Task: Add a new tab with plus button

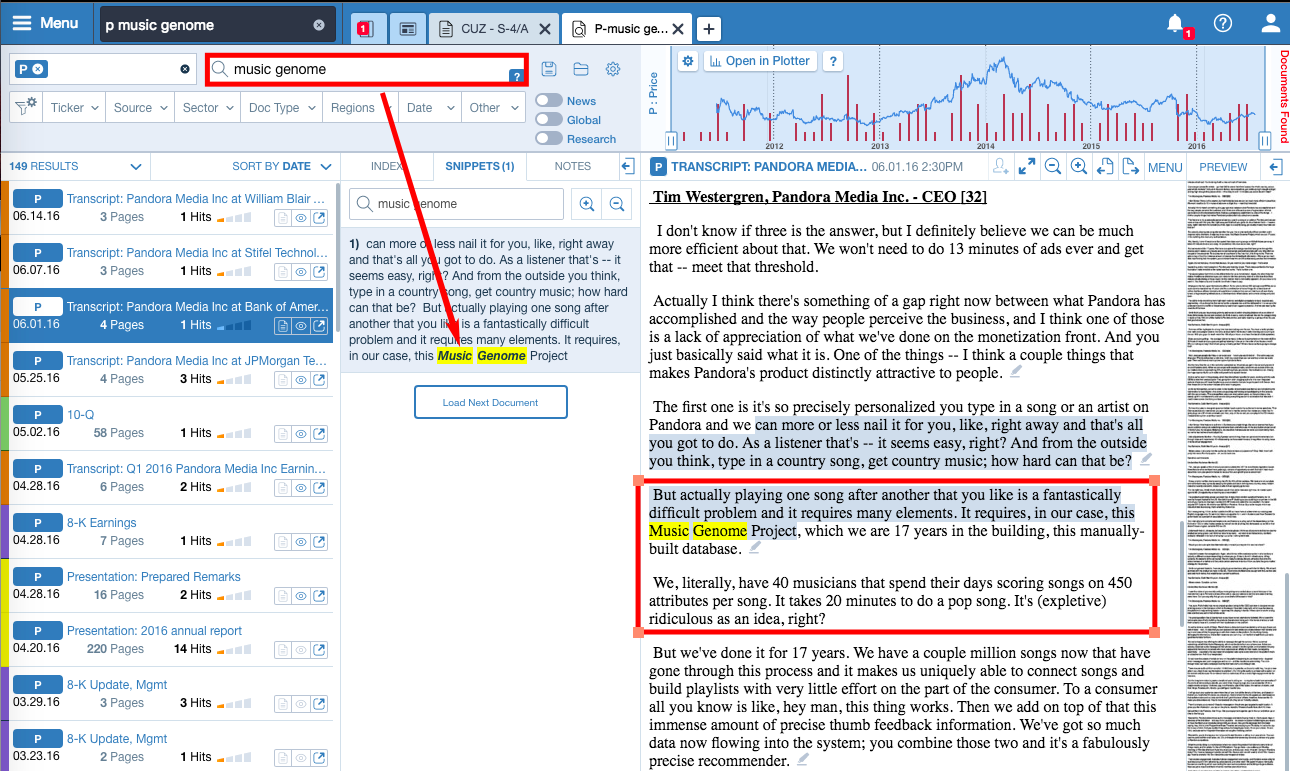Action: (707, 29)
